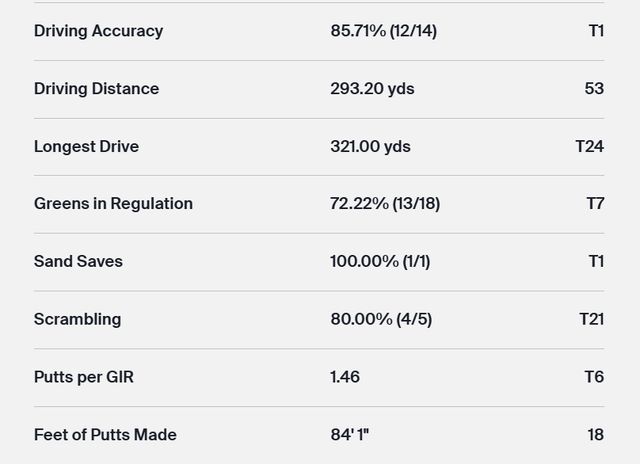The height and width of the screenshot is (464, 640).
Task: Select the 84' 1" putts made value
Action: pyautogui.click(x=350, y=435)
